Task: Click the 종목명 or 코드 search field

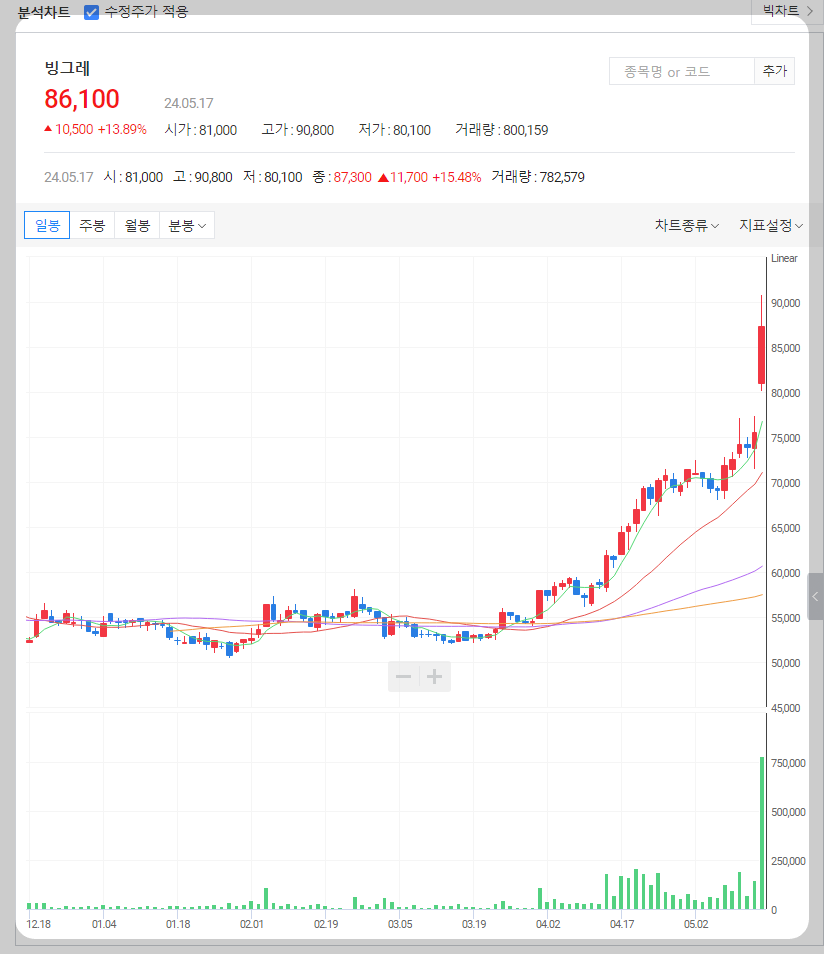Action: coord(682,72)
